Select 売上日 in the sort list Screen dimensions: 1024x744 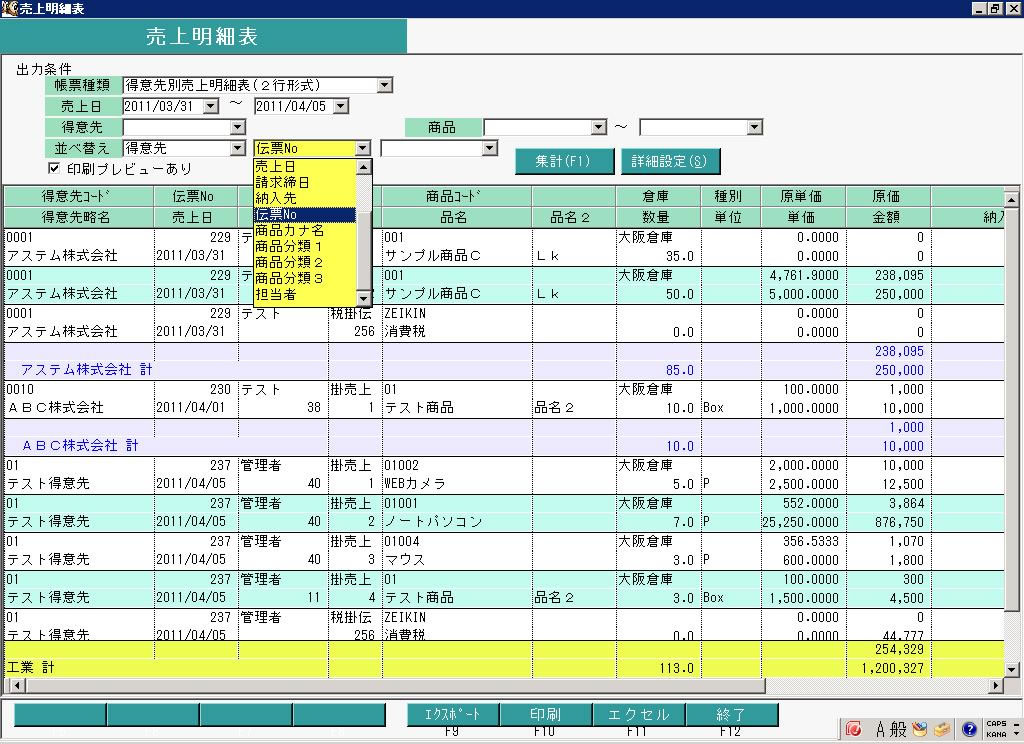tap(305, 167)
